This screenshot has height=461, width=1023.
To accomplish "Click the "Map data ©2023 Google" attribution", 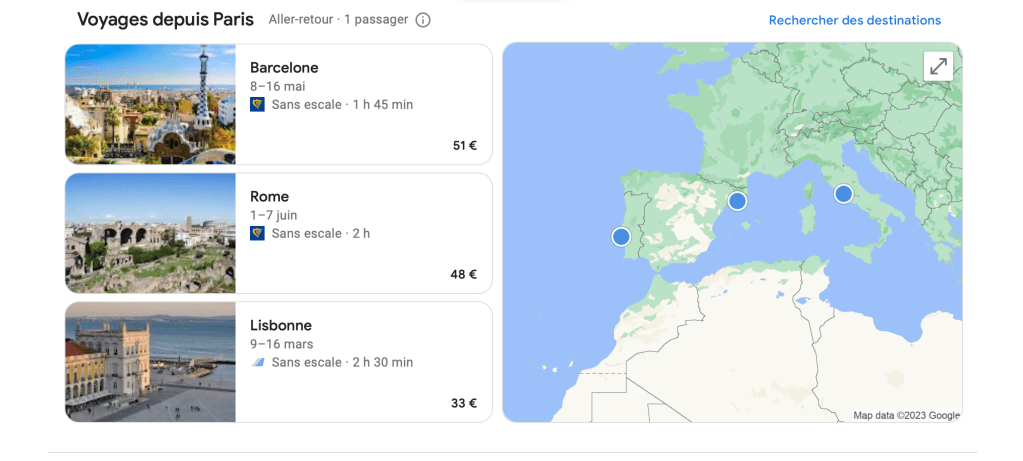I will (x=906, y=415).
